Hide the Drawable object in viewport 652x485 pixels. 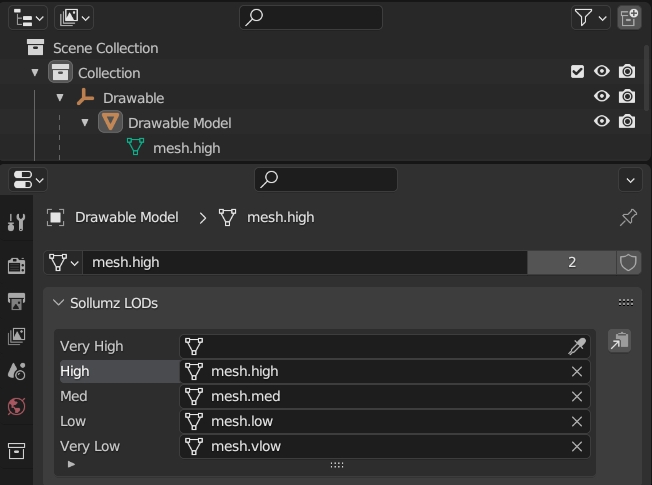pos(602,97)
